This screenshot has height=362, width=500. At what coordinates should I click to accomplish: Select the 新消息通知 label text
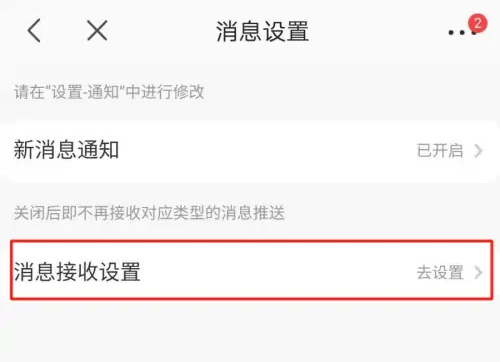66,150
